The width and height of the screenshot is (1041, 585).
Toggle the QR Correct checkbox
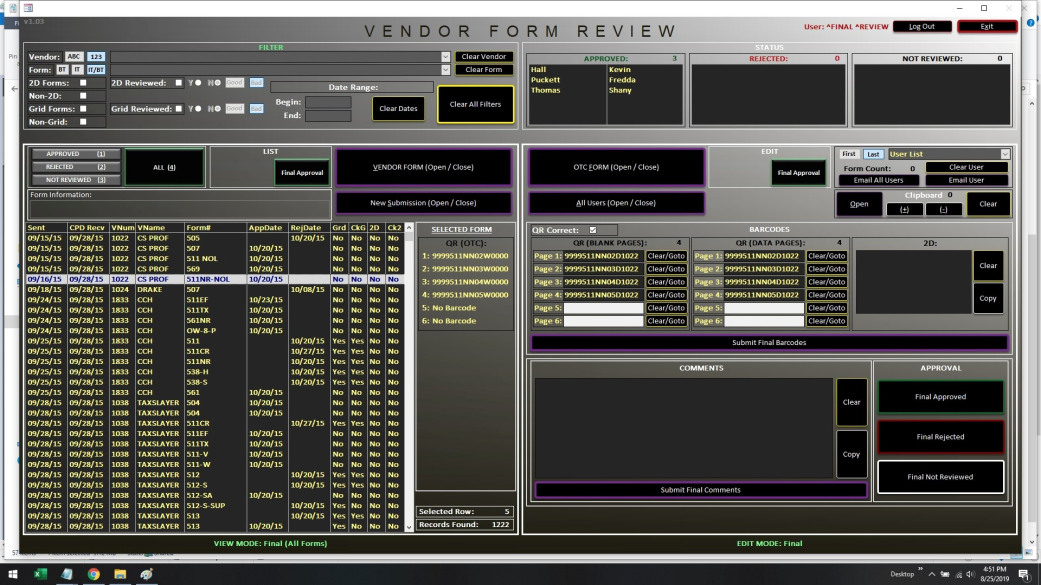coord(594,230)
